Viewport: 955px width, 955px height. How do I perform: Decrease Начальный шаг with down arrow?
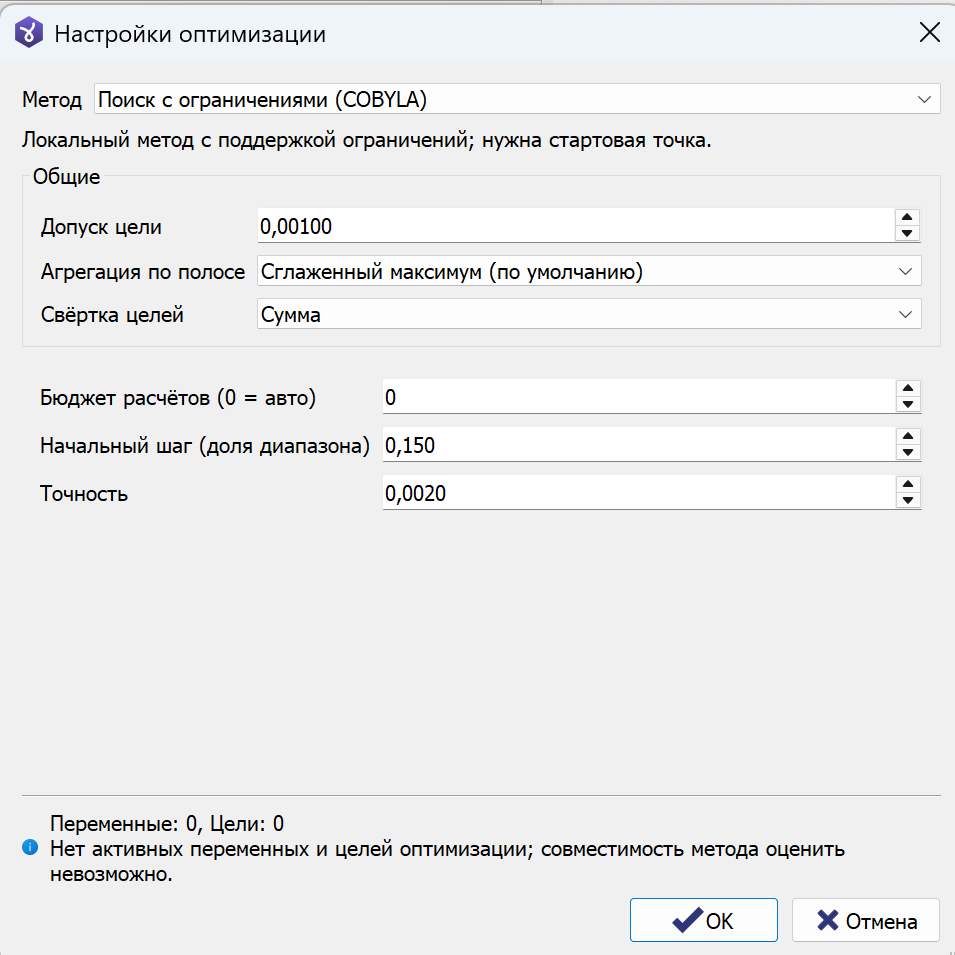[x=908, y=453]
